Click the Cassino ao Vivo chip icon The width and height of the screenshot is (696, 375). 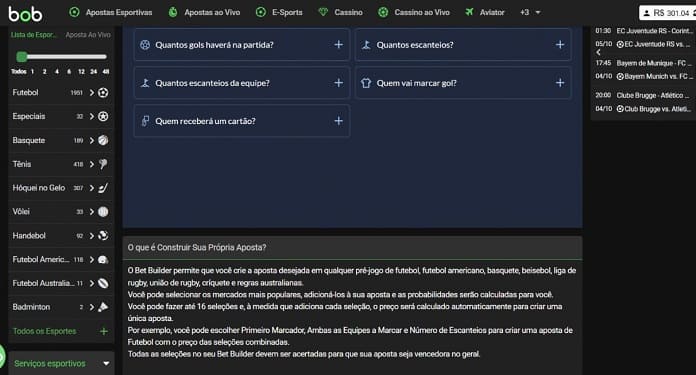click(383, 12)
